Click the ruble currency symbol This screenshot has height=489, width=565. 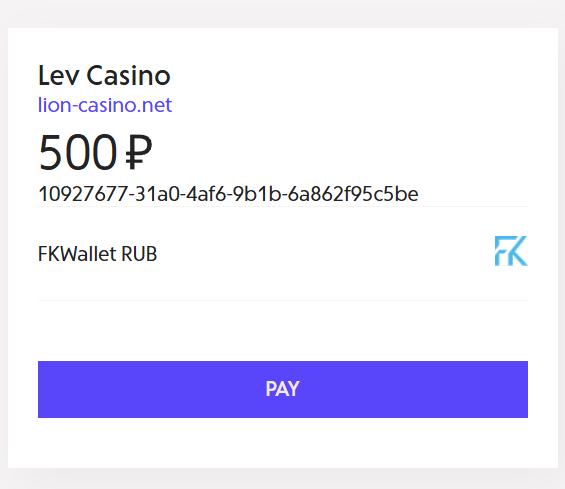pyautogui.click(x=139, y=152)
